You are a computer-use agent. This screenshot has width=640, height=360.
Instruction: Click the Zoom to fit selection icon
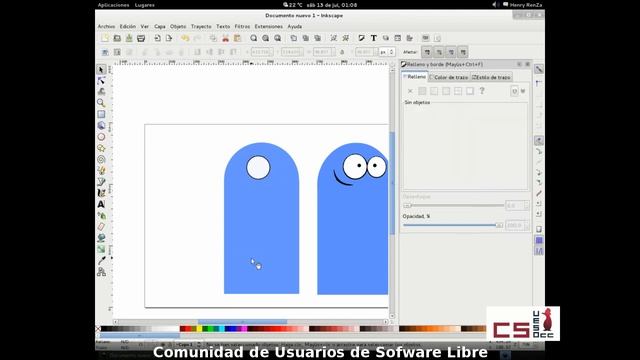[x=253, y=38]
